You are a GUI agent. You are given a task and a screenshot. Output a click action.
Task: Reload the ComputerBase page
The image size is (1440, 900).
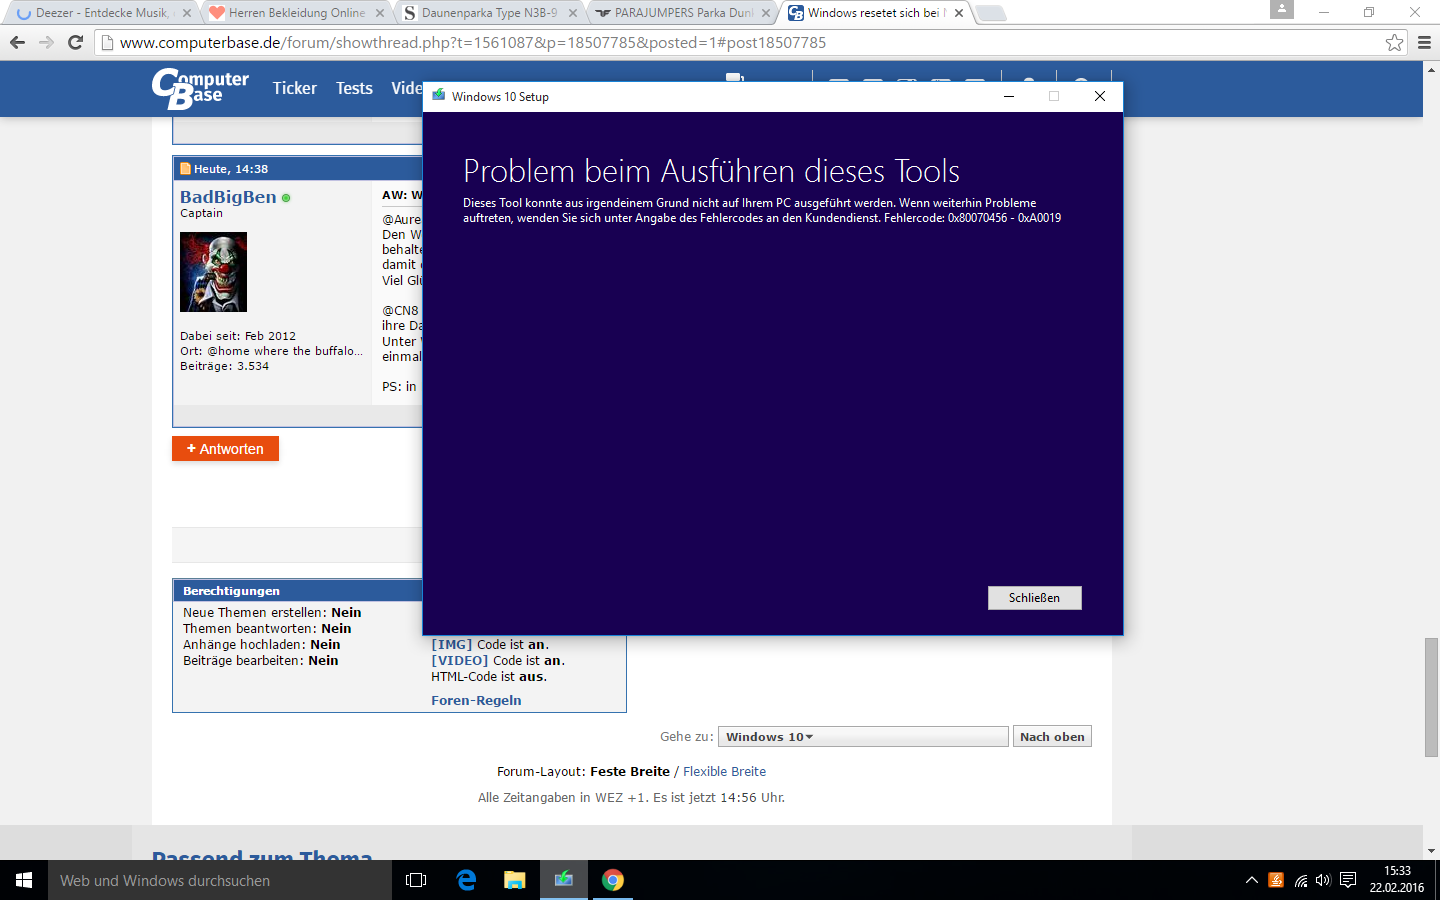point(75,42)
